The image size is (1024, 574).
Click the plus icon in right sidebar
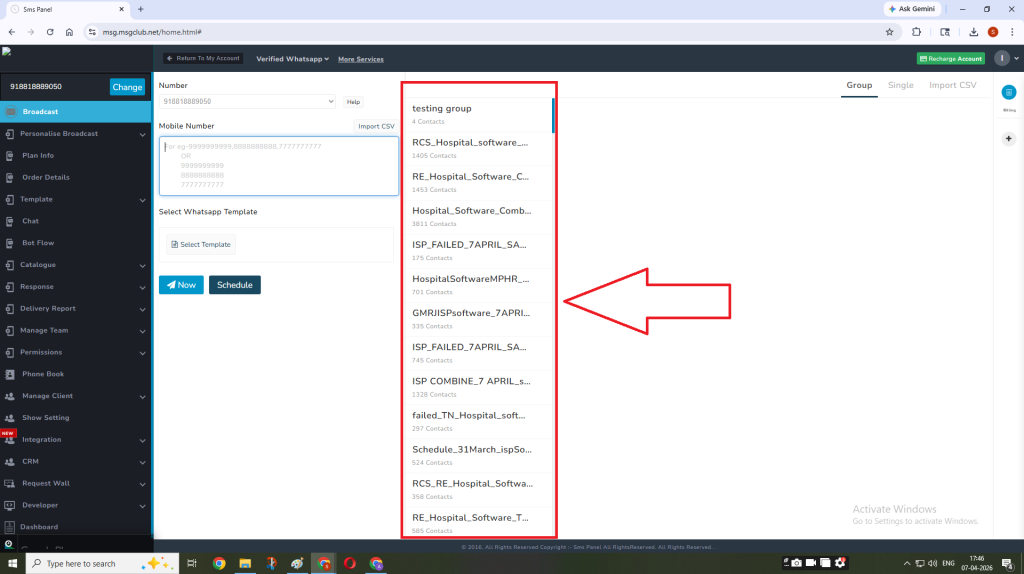(x=1008, y=138)
